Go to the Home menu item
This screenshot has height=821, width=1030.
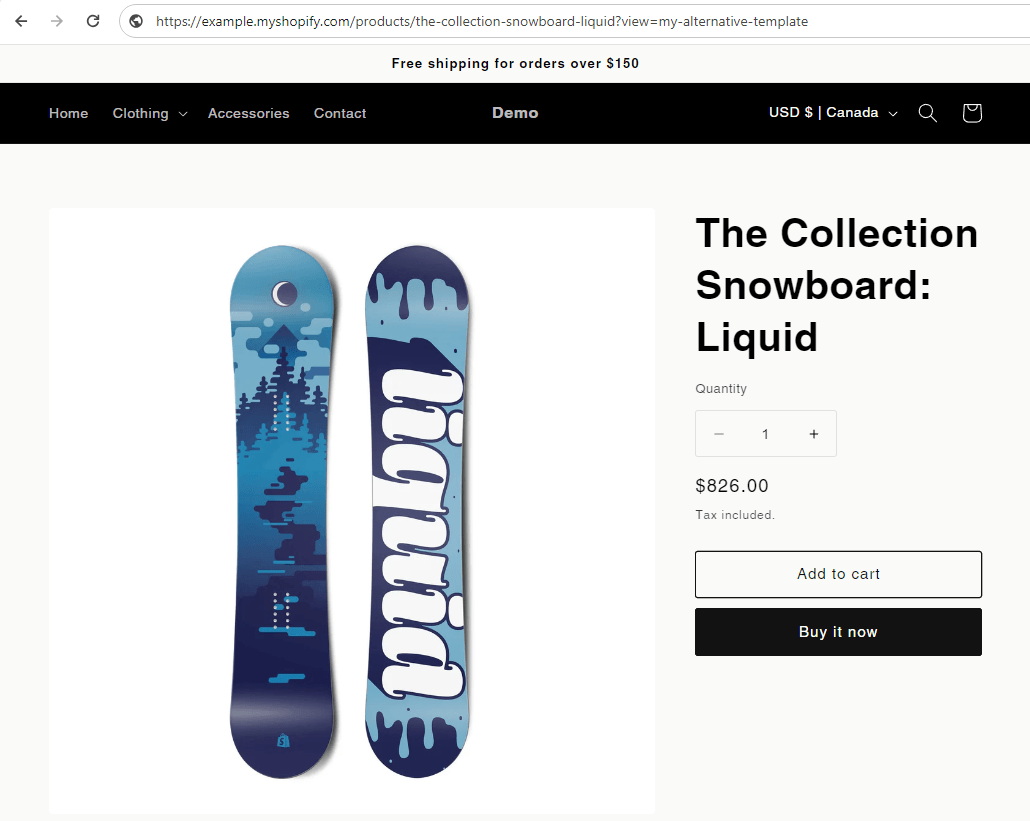[x=68, y=114]
